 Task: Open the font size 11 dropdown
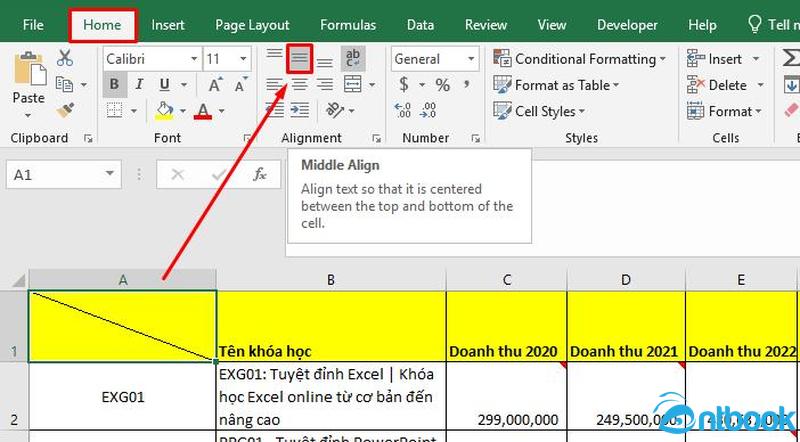click(243, 59)
